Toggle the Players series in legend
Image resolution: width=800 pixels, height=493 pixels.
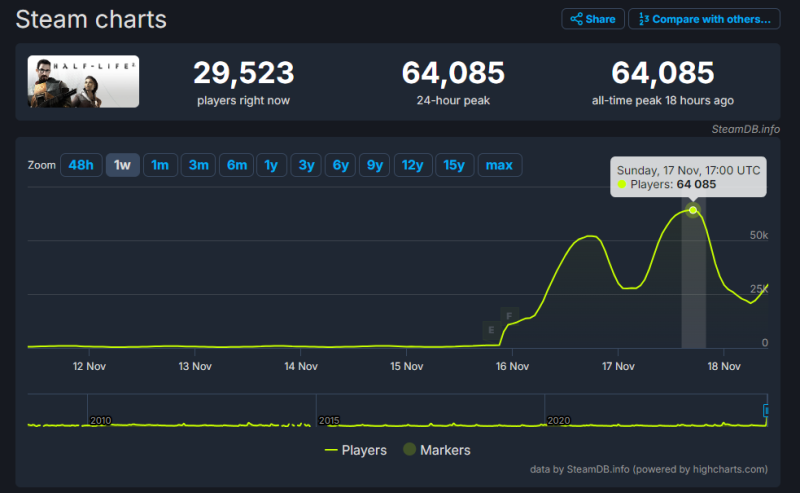click(x=355, y=450)
